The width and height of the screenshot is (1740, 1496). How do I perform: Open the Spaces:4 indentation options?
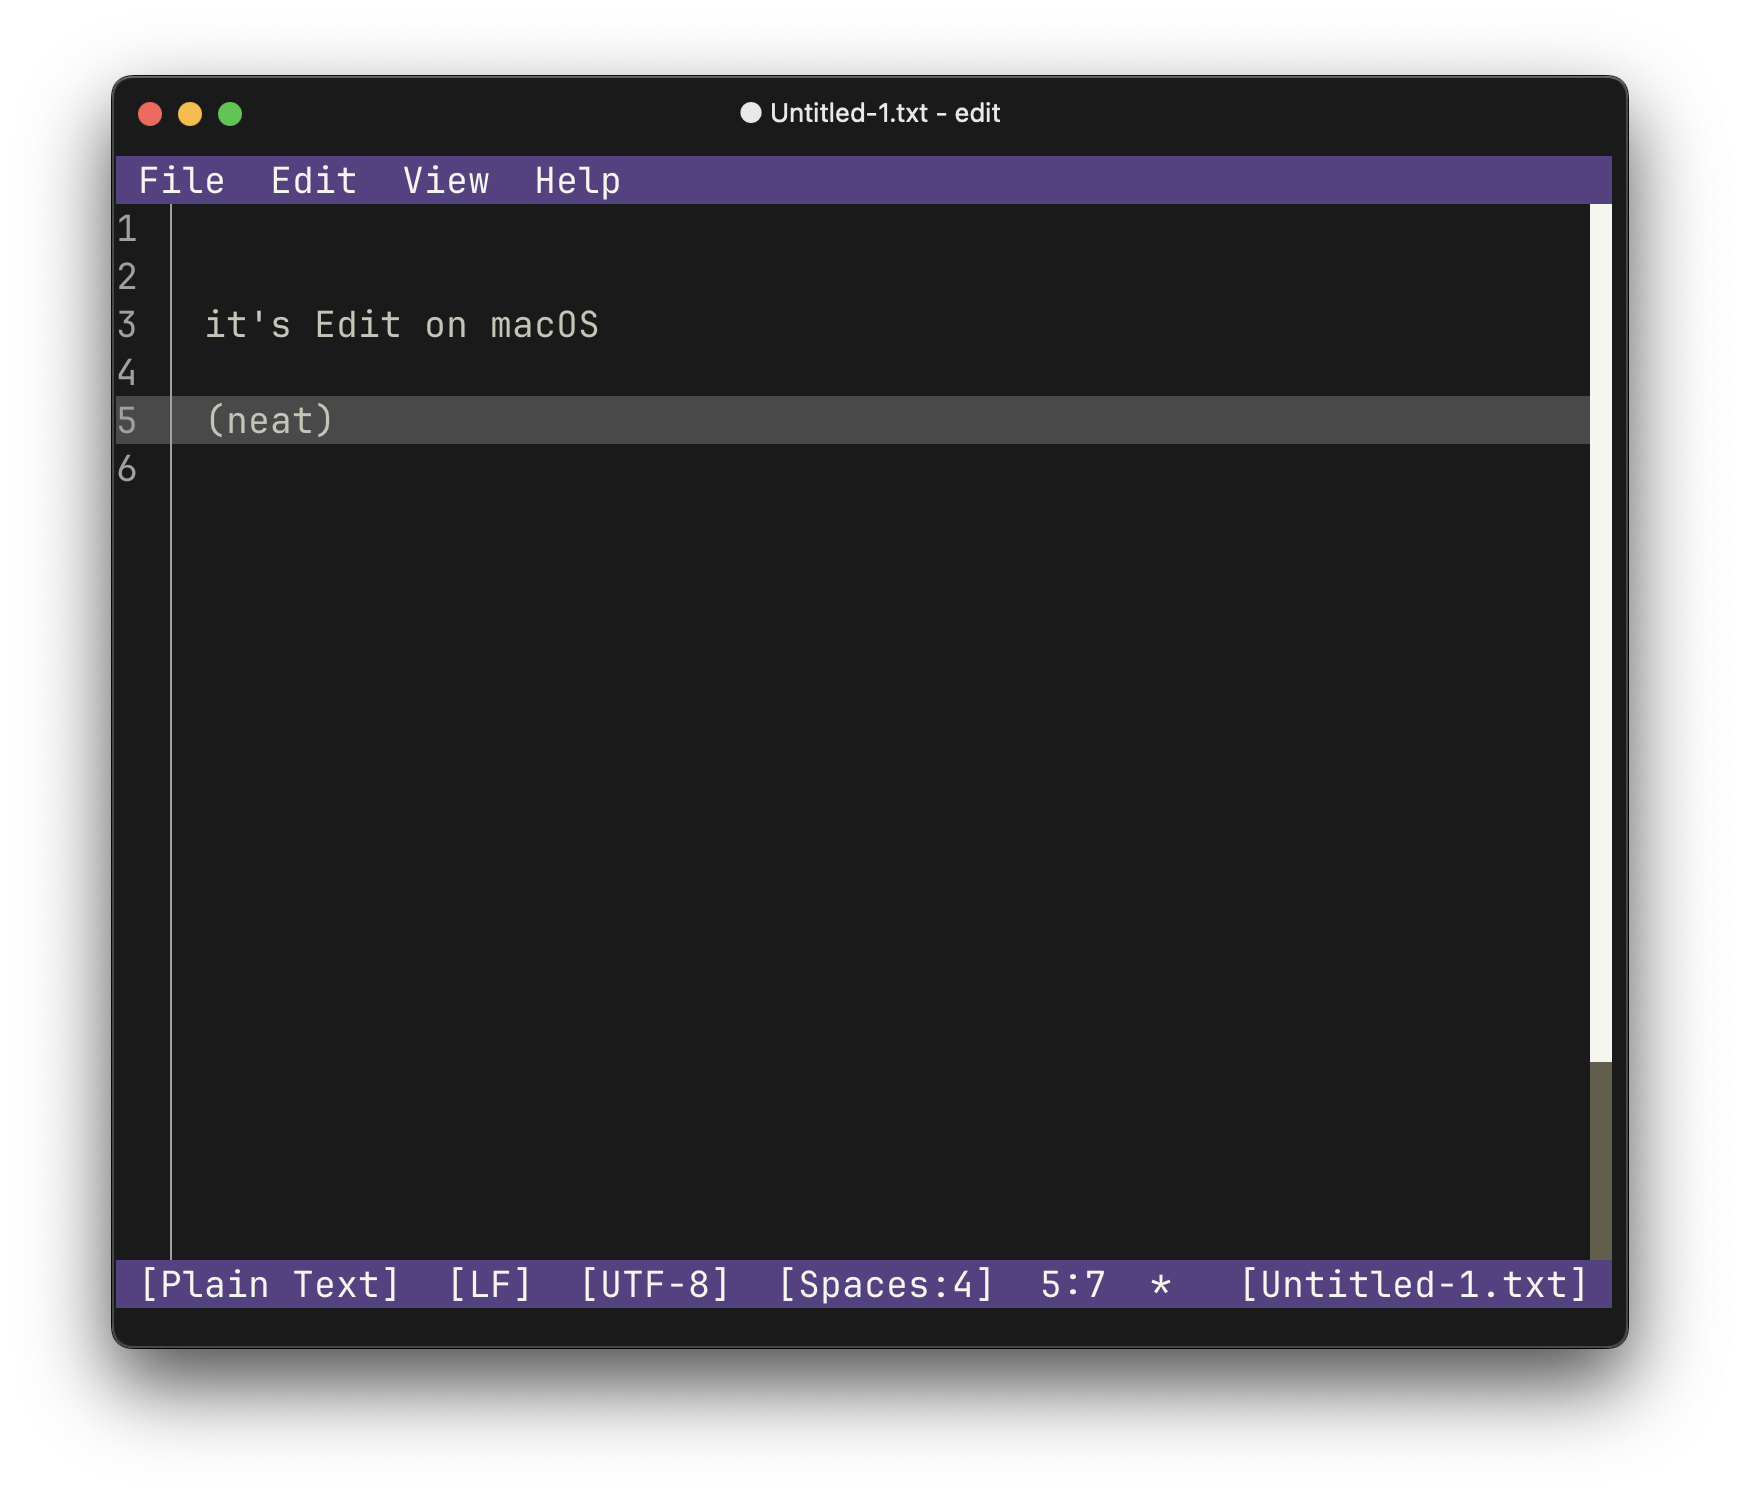(885, 1285)
